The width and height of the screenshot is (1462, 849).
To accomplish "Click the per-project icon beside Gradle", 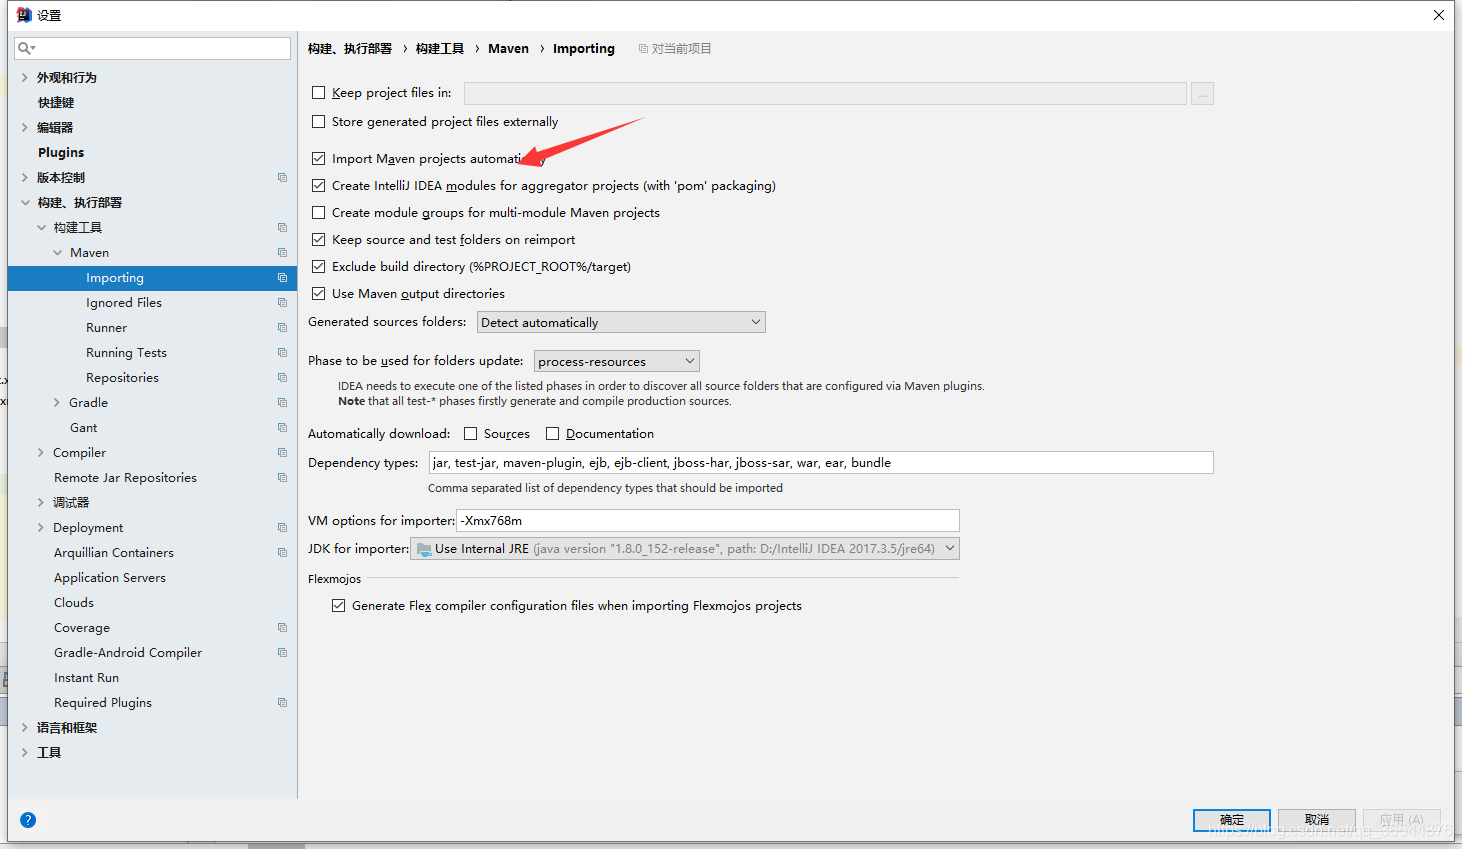I will pyautogui.click(x=282, y=403).
